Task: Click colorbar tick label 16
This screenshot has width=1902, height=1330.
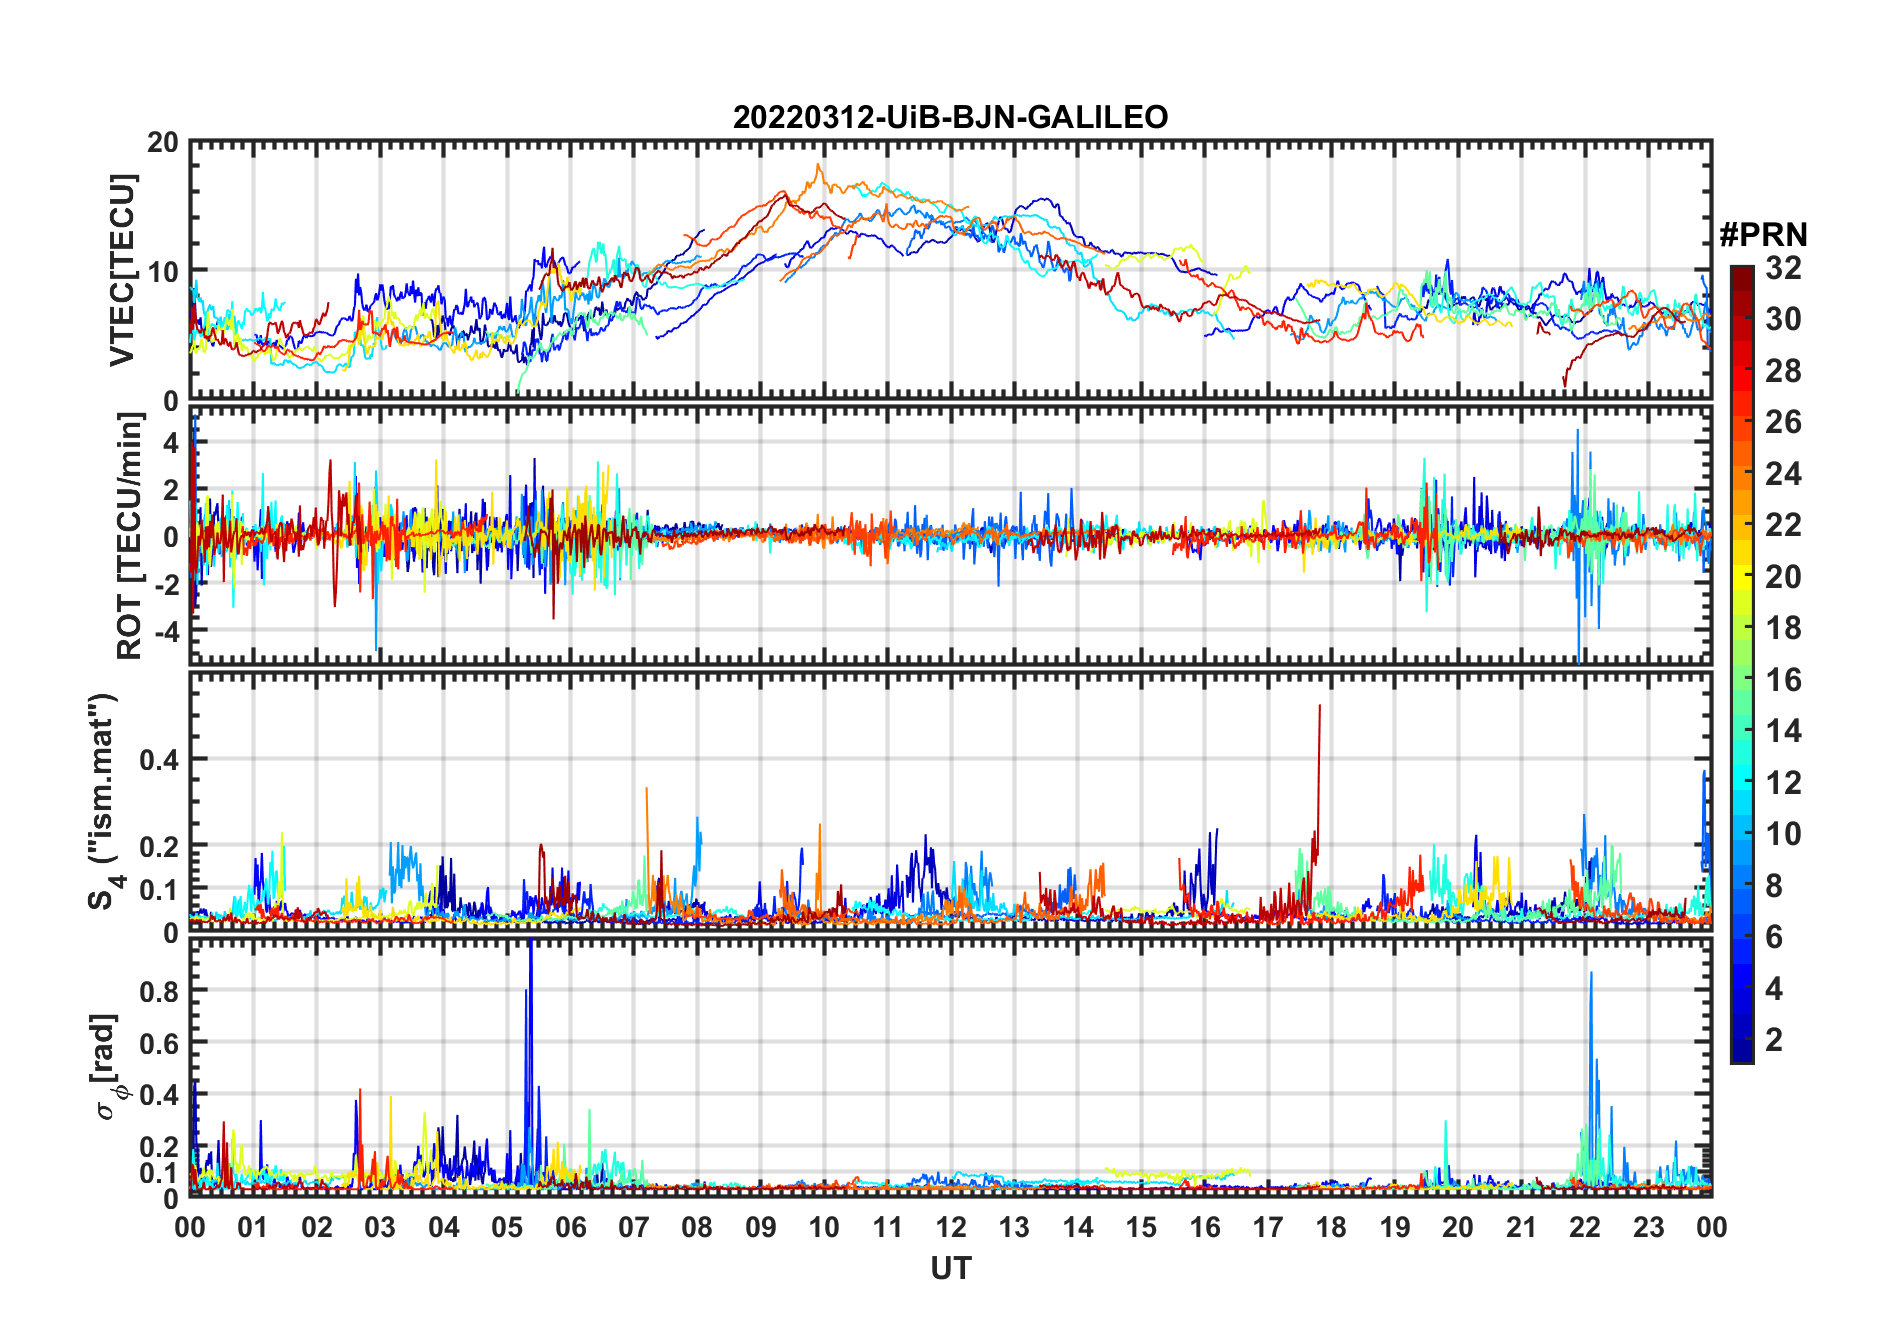Action: [x=1783, y=680]
